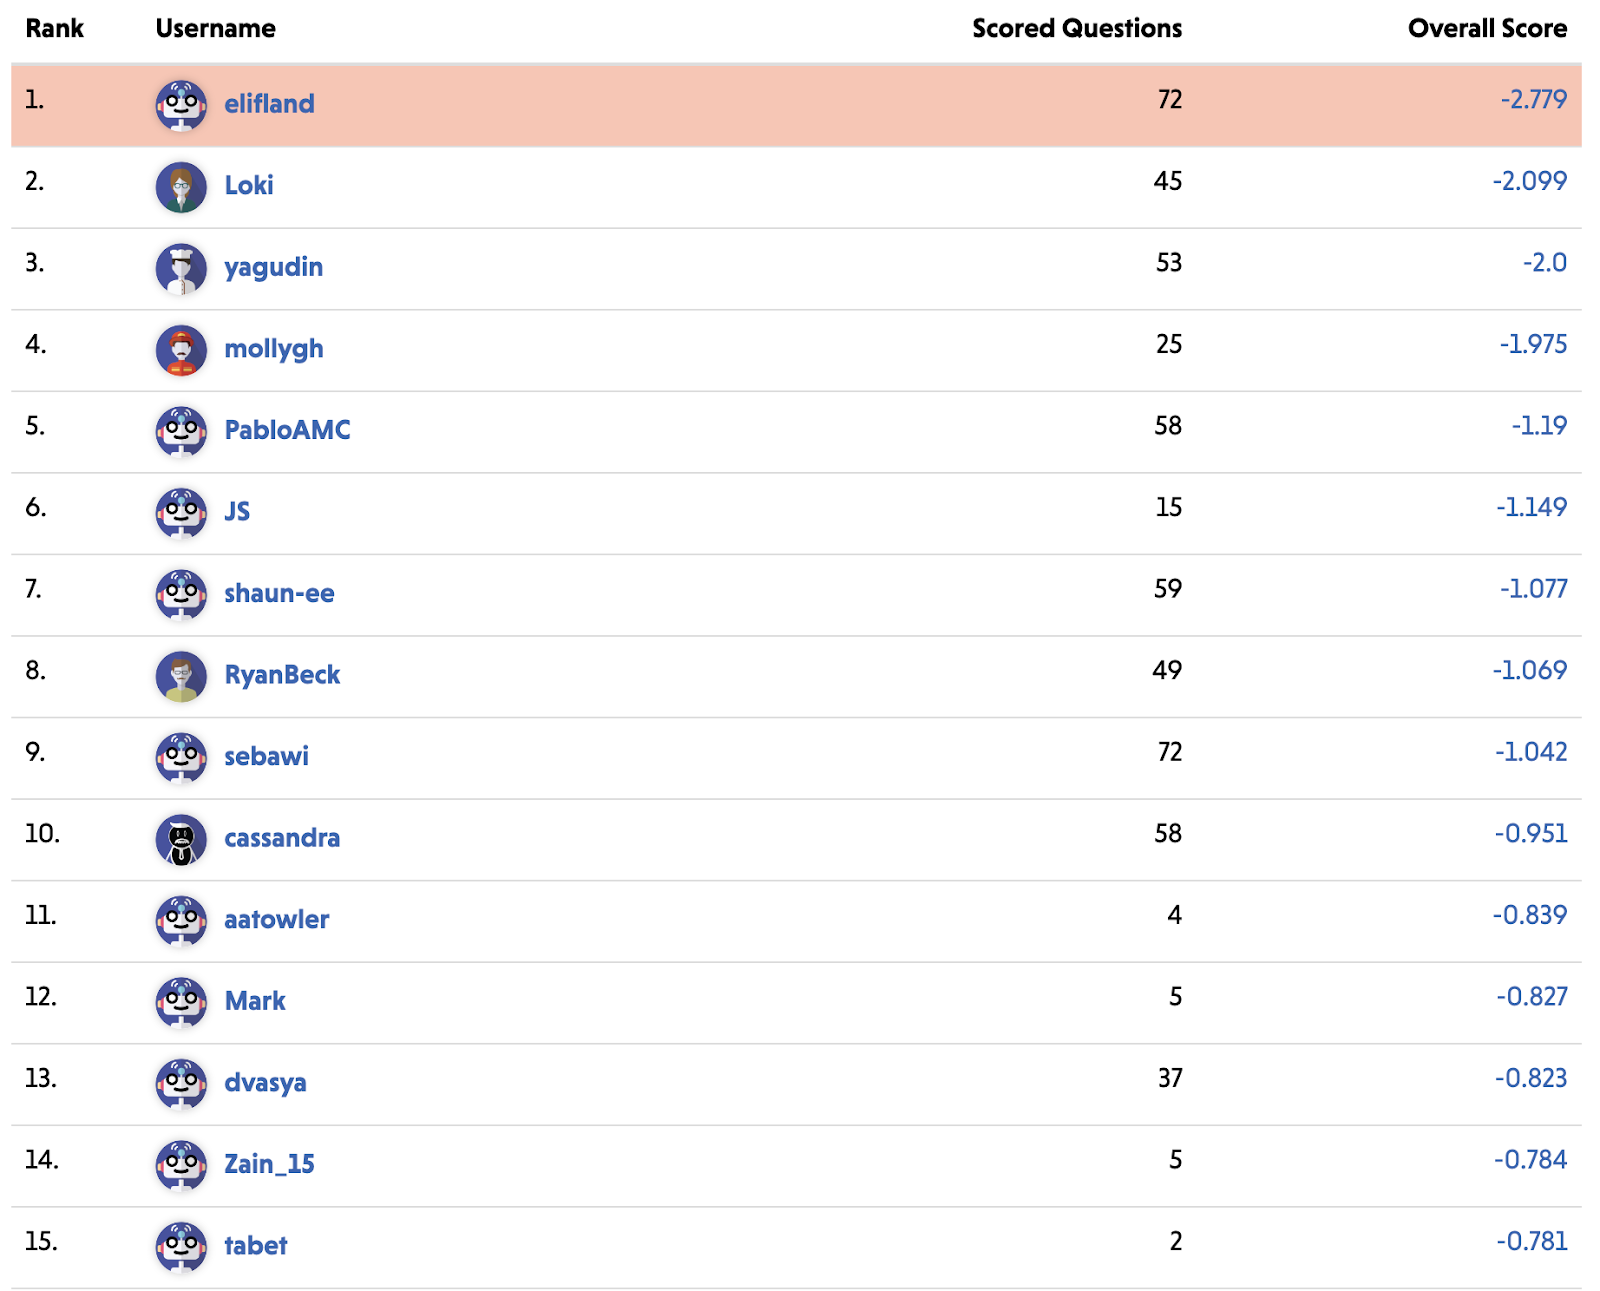Click cassandra's black robot avatar
This screenshot has width=1600, height=1291.
[x=181, y=839]
